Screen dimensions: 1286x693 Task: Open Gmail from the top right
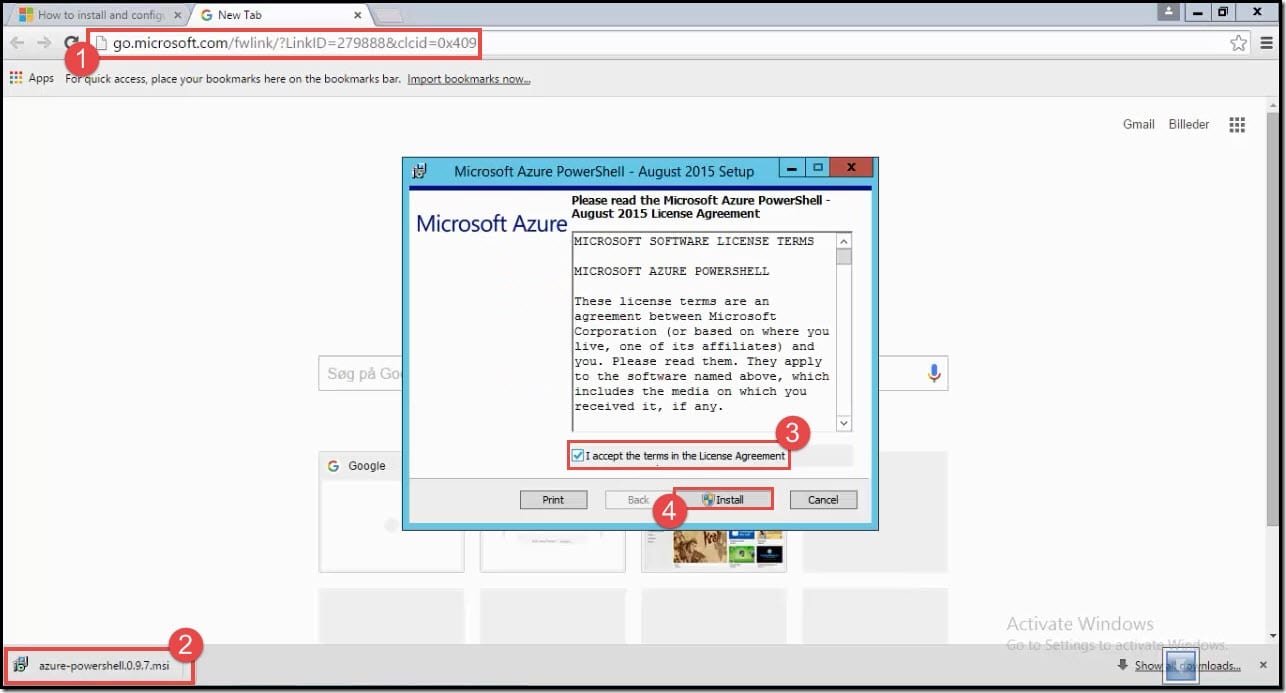(x=1138, y=124)
